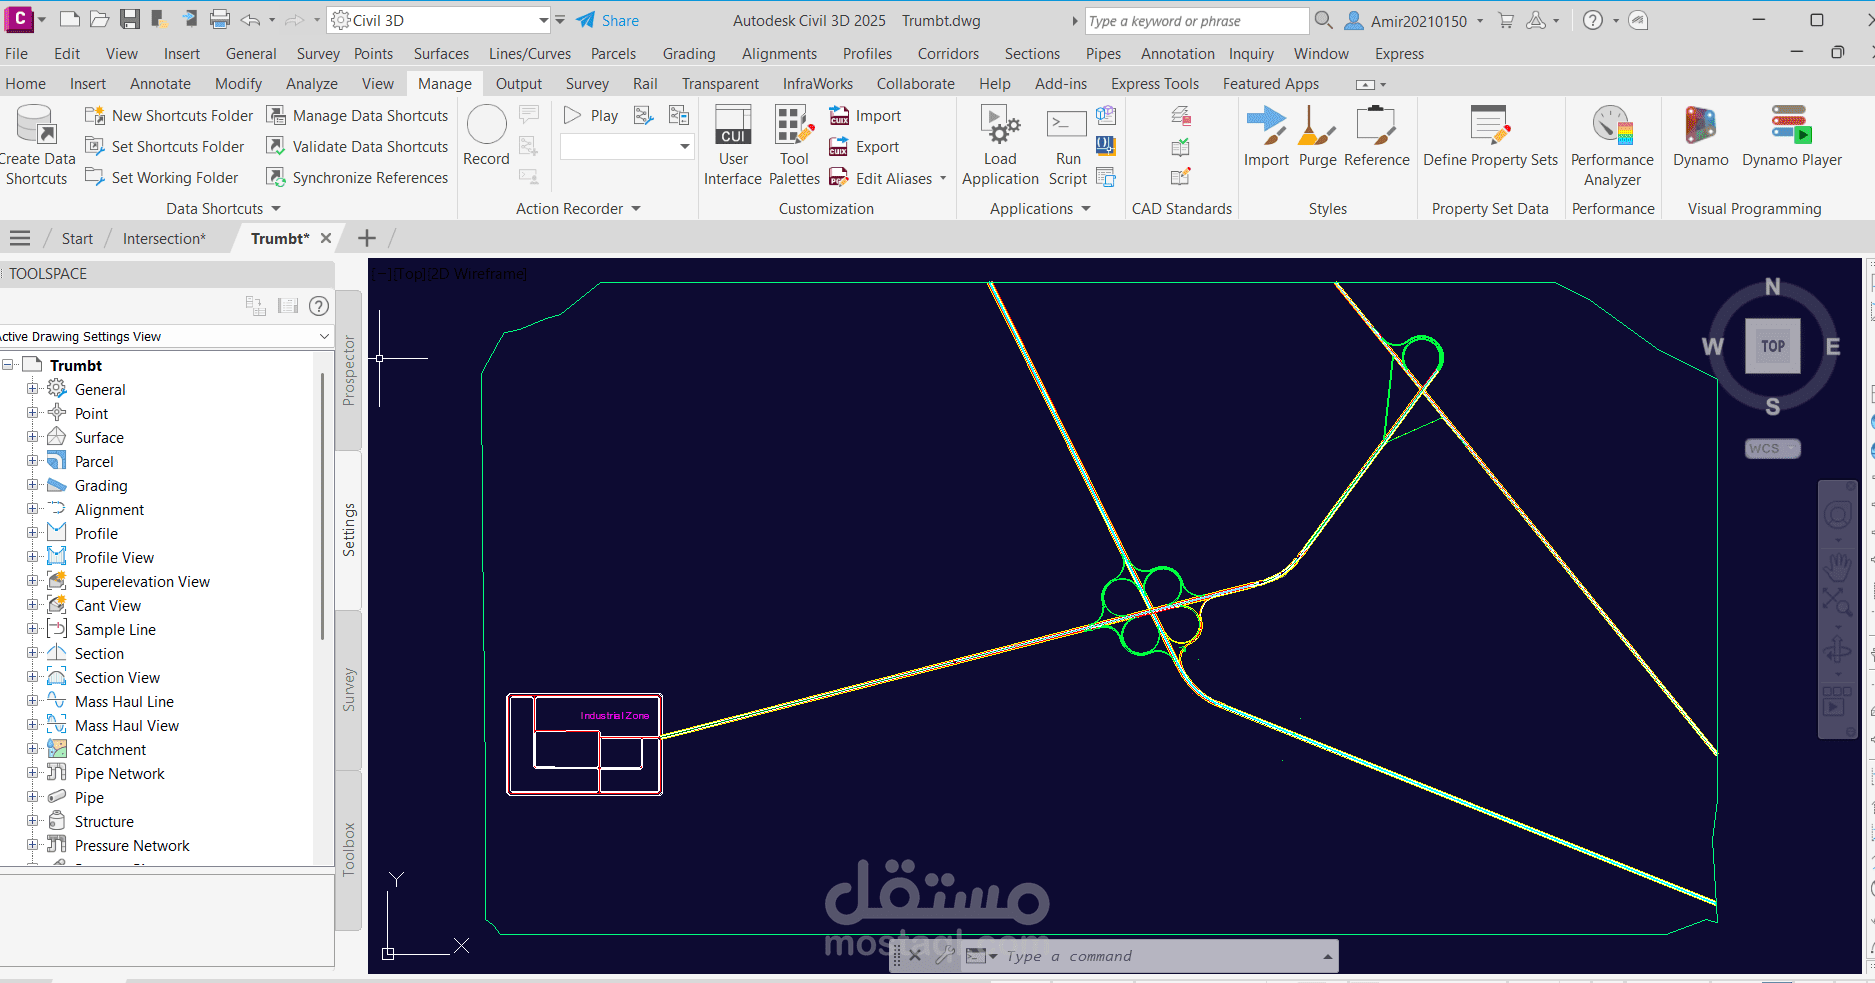Click the Pan hand tool in navigation bar
This screenshot has height=983, width=1875.
point(1837,567)
